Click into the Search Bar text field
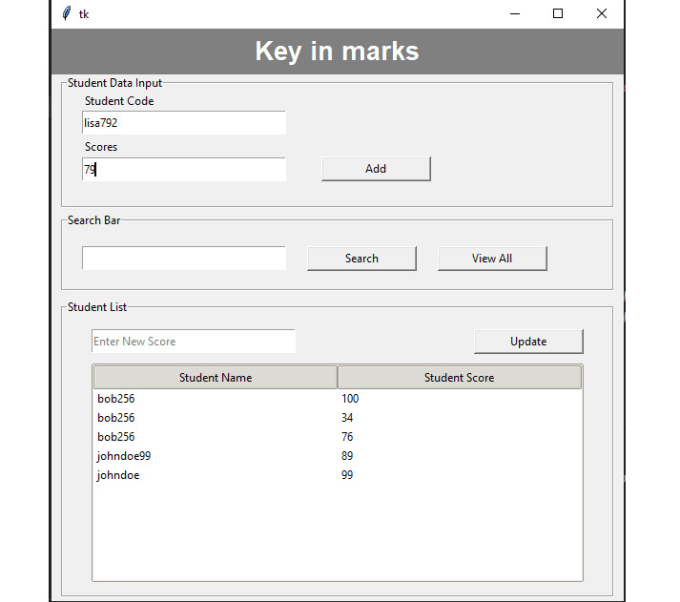The width and height of the screenshot is (680, 602). point(184,258)
